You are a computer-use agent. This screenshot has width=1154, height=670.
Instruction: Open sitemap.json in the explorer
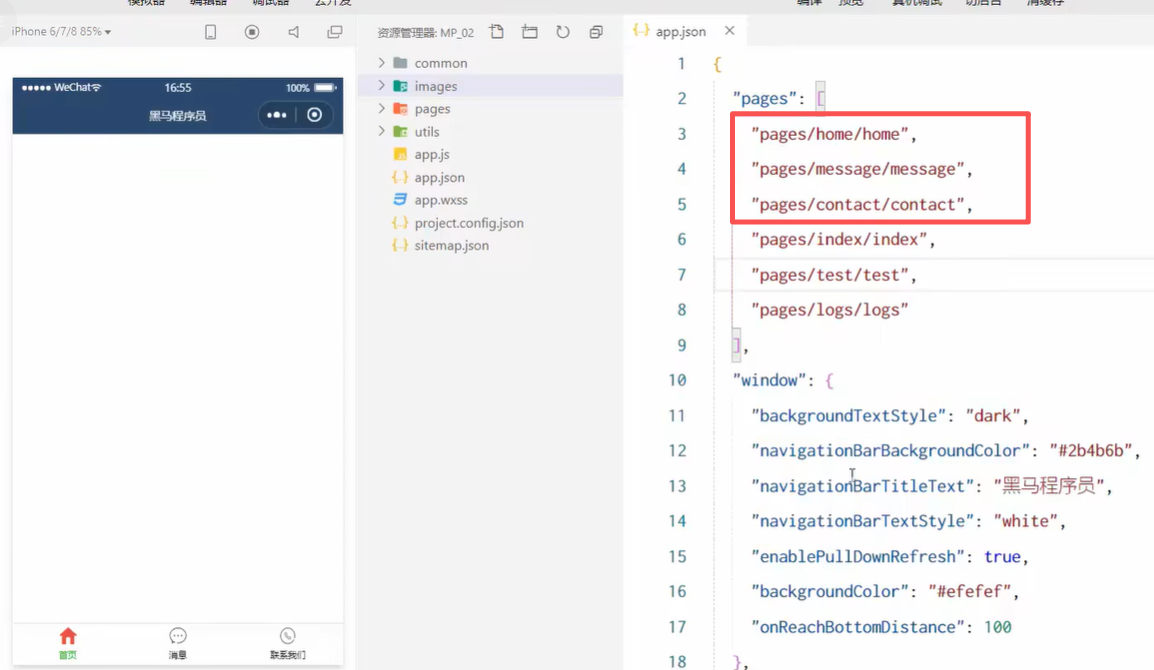(x=451, y=246)
